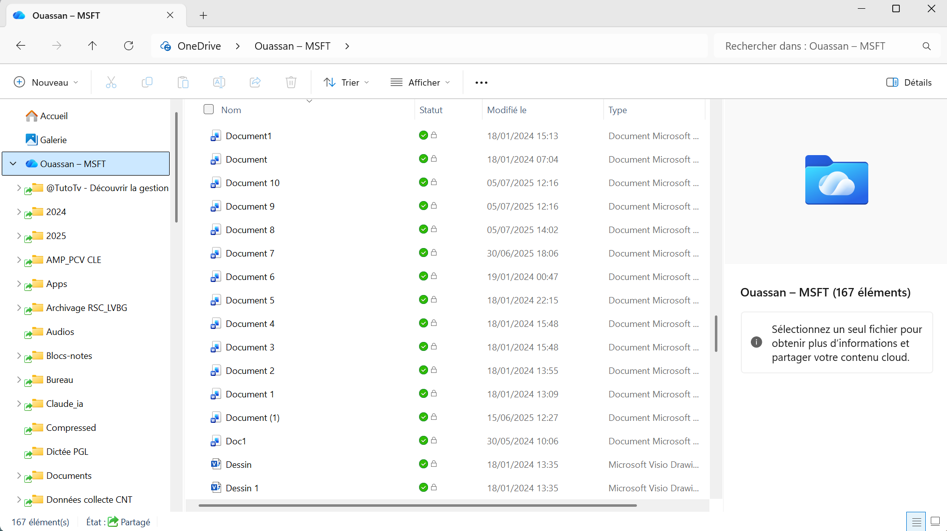Viewport: 947px width, 531px height.
Task: Click the Share icon in toolbar
Action: point(255,82)
